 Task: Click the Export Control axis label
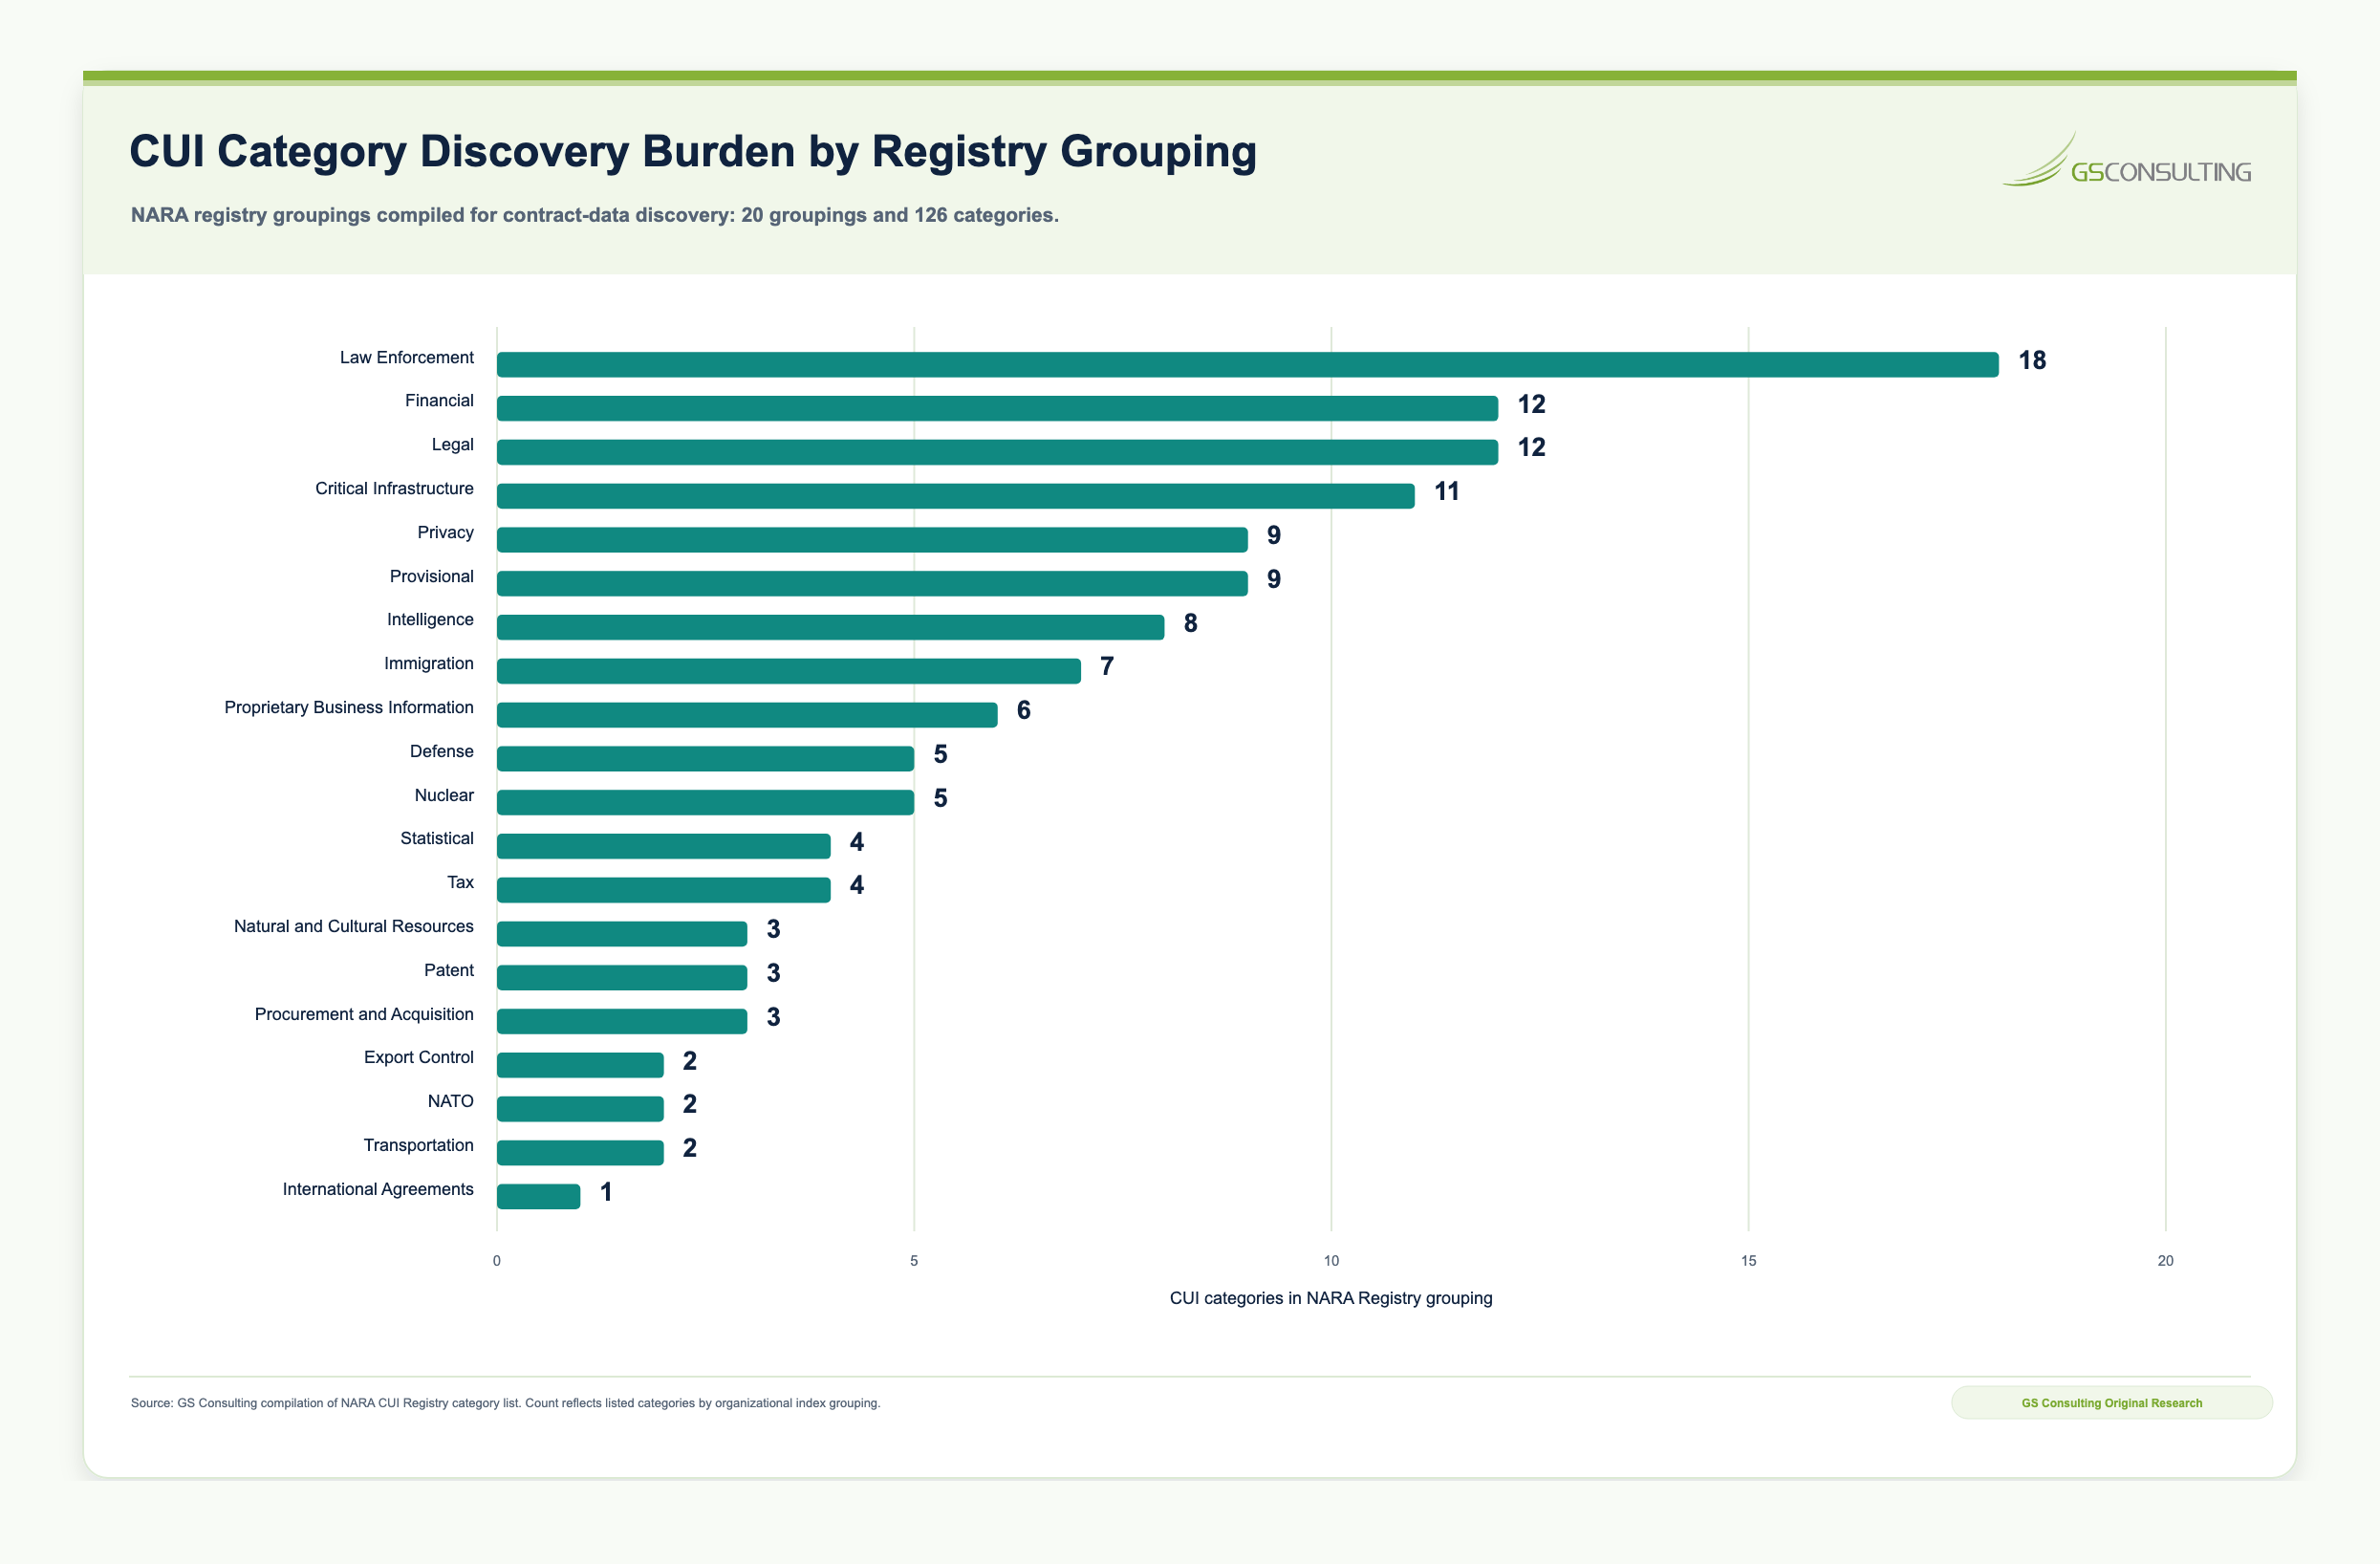pos(418,1058)
